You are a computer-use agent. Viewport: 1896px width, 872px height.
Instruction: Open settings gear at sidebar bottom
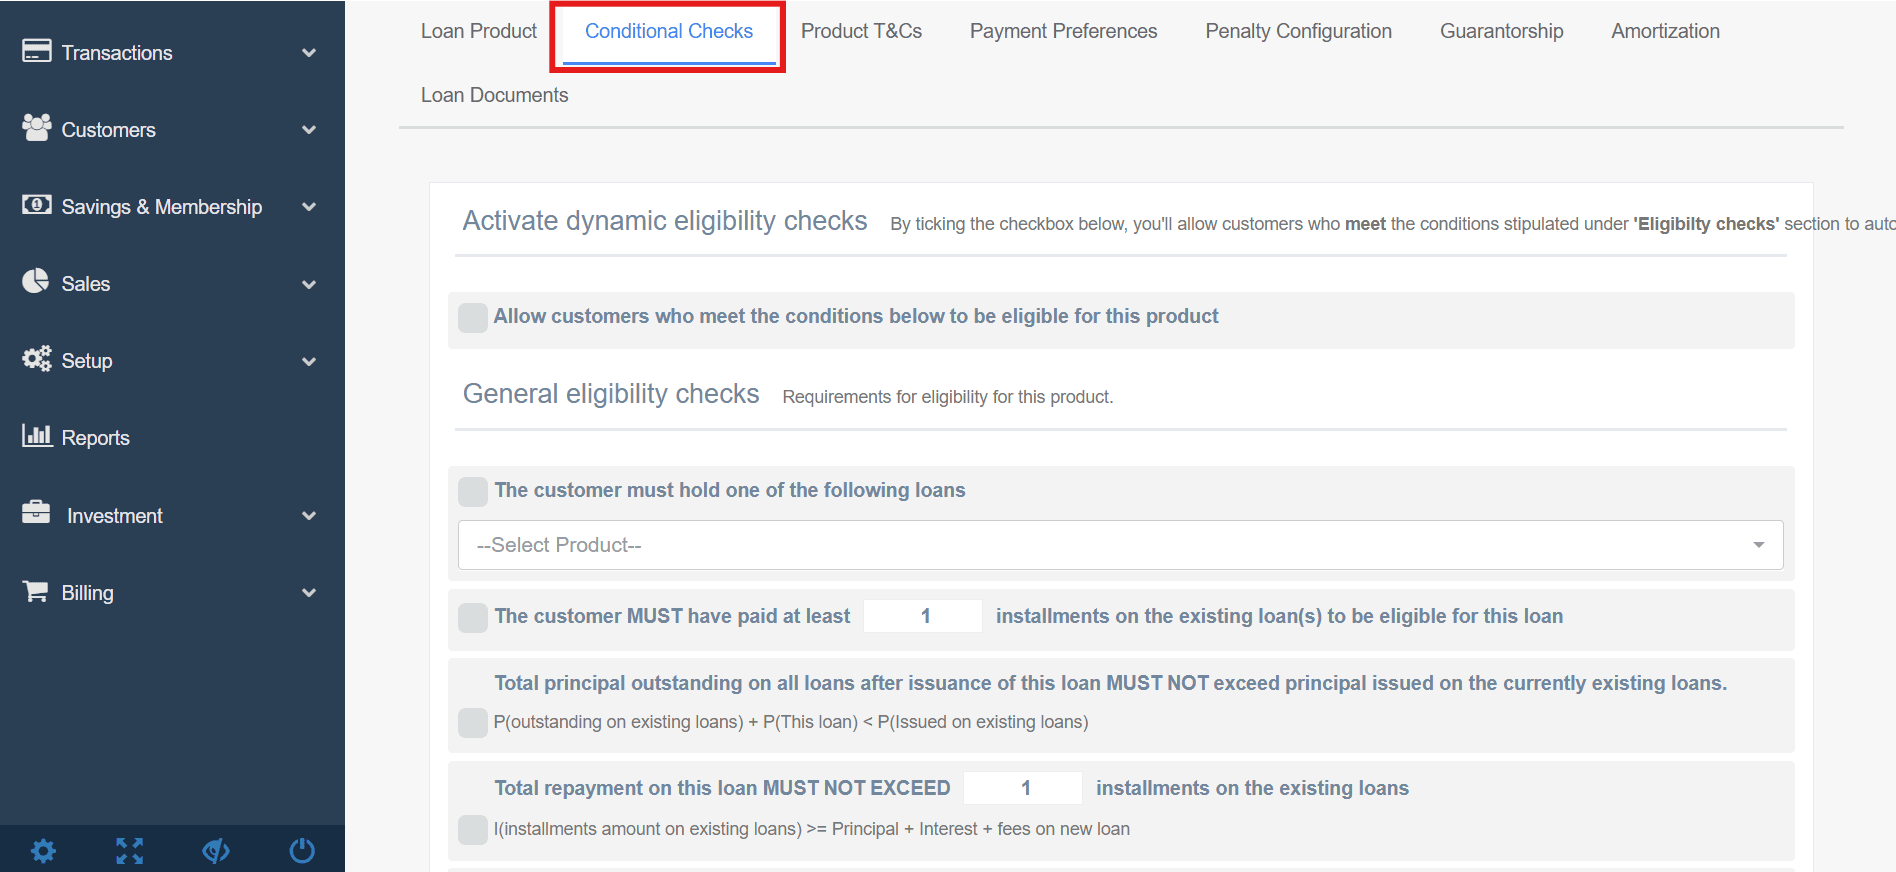pyautogui.click(x=43, y=851)
